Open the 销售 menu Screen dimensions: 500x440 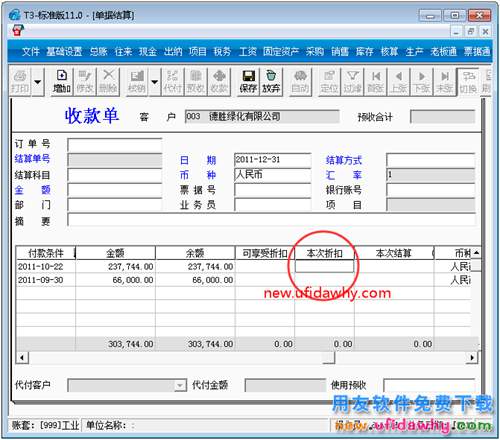point(340,51)
